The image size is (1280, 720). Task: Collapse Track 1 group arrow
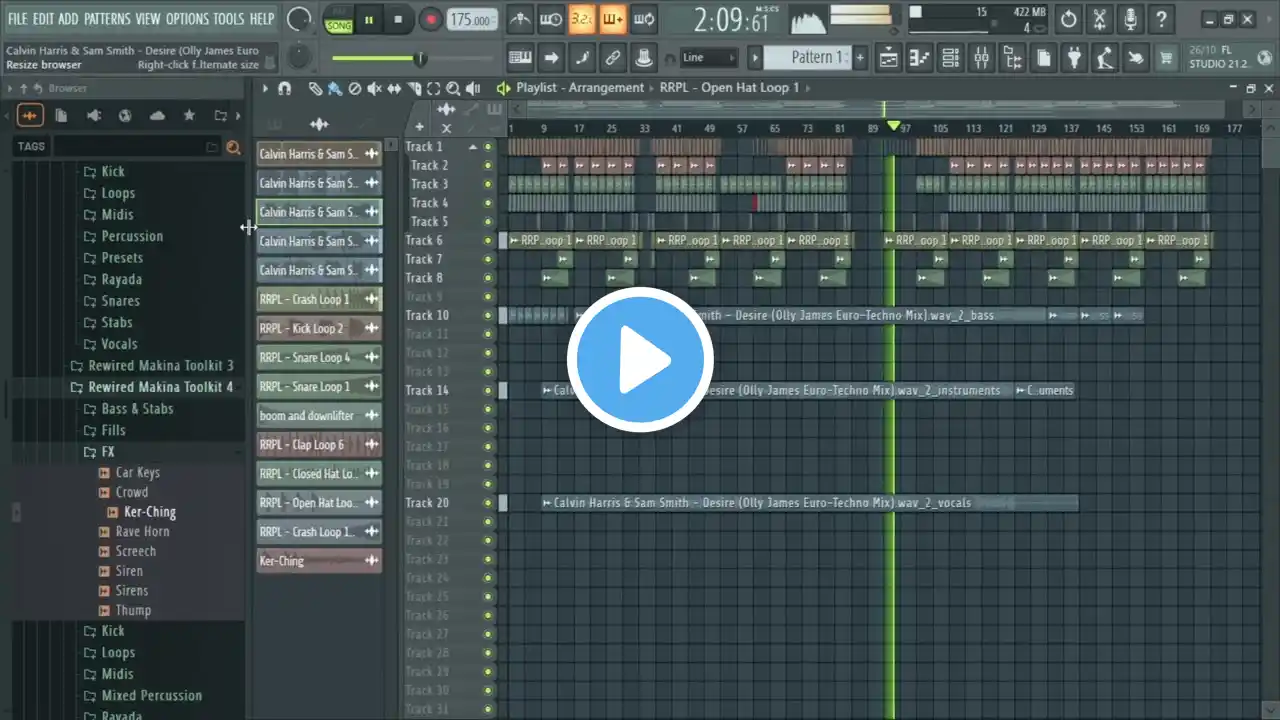[473, 147]
